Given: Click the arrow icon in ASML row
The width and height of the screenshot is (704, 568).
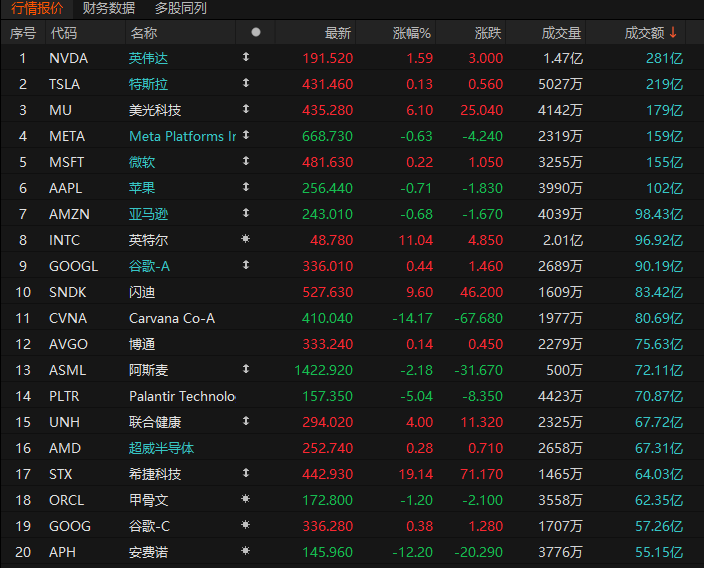Looking at the screenshot, I should [x=246, y=369].
